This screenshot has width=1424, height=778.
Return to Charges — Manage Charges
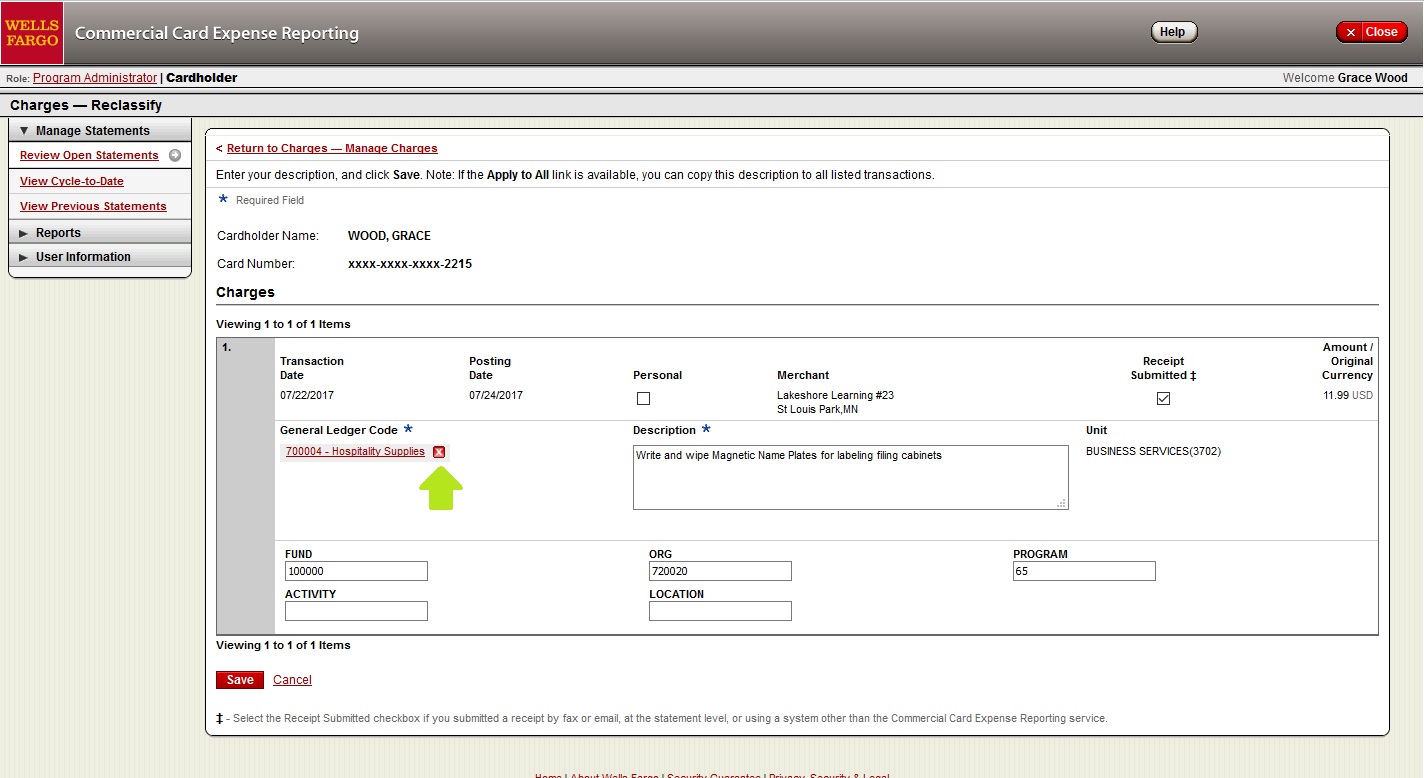(x=332, y=148)
